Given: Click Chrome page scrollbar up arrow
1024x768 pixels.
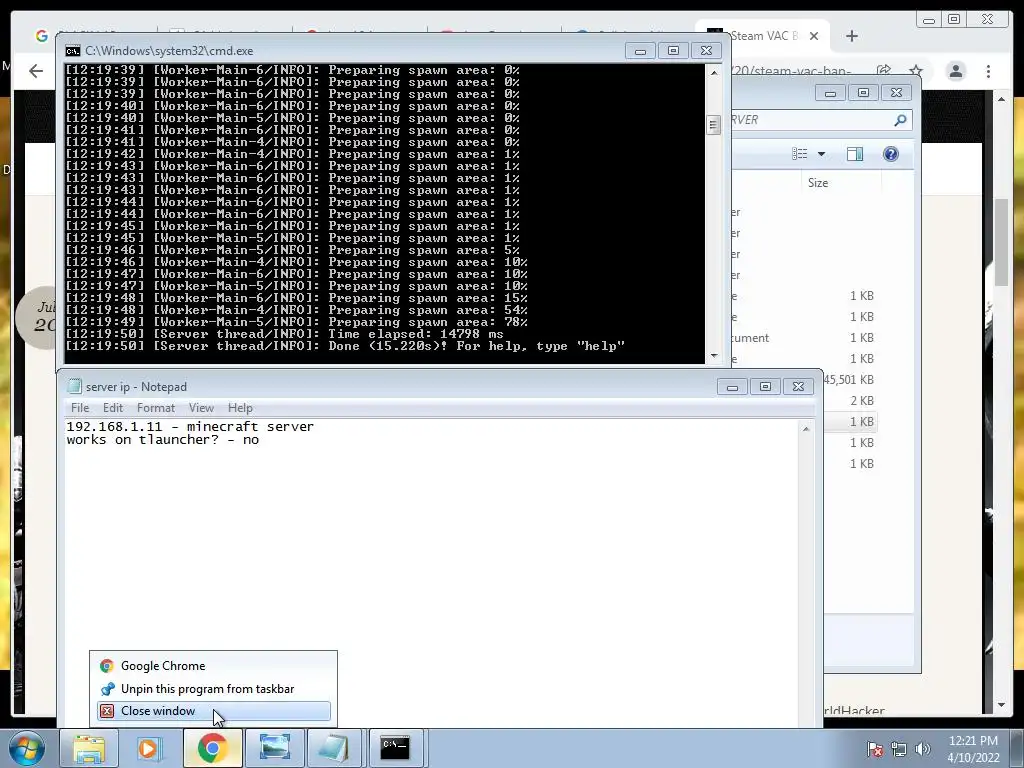Looking at the screenshot, I should point(1001,99).
